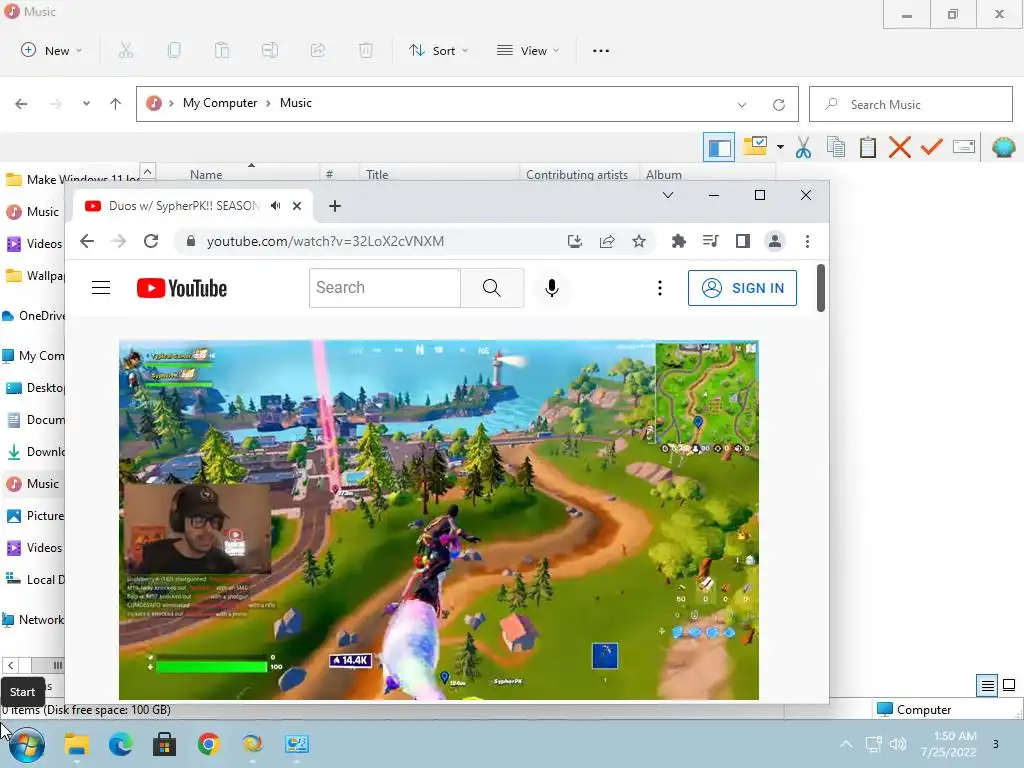Select OneDrive in navigation pane
This screenshot has height=768, width=1024.
pos(34,316)
